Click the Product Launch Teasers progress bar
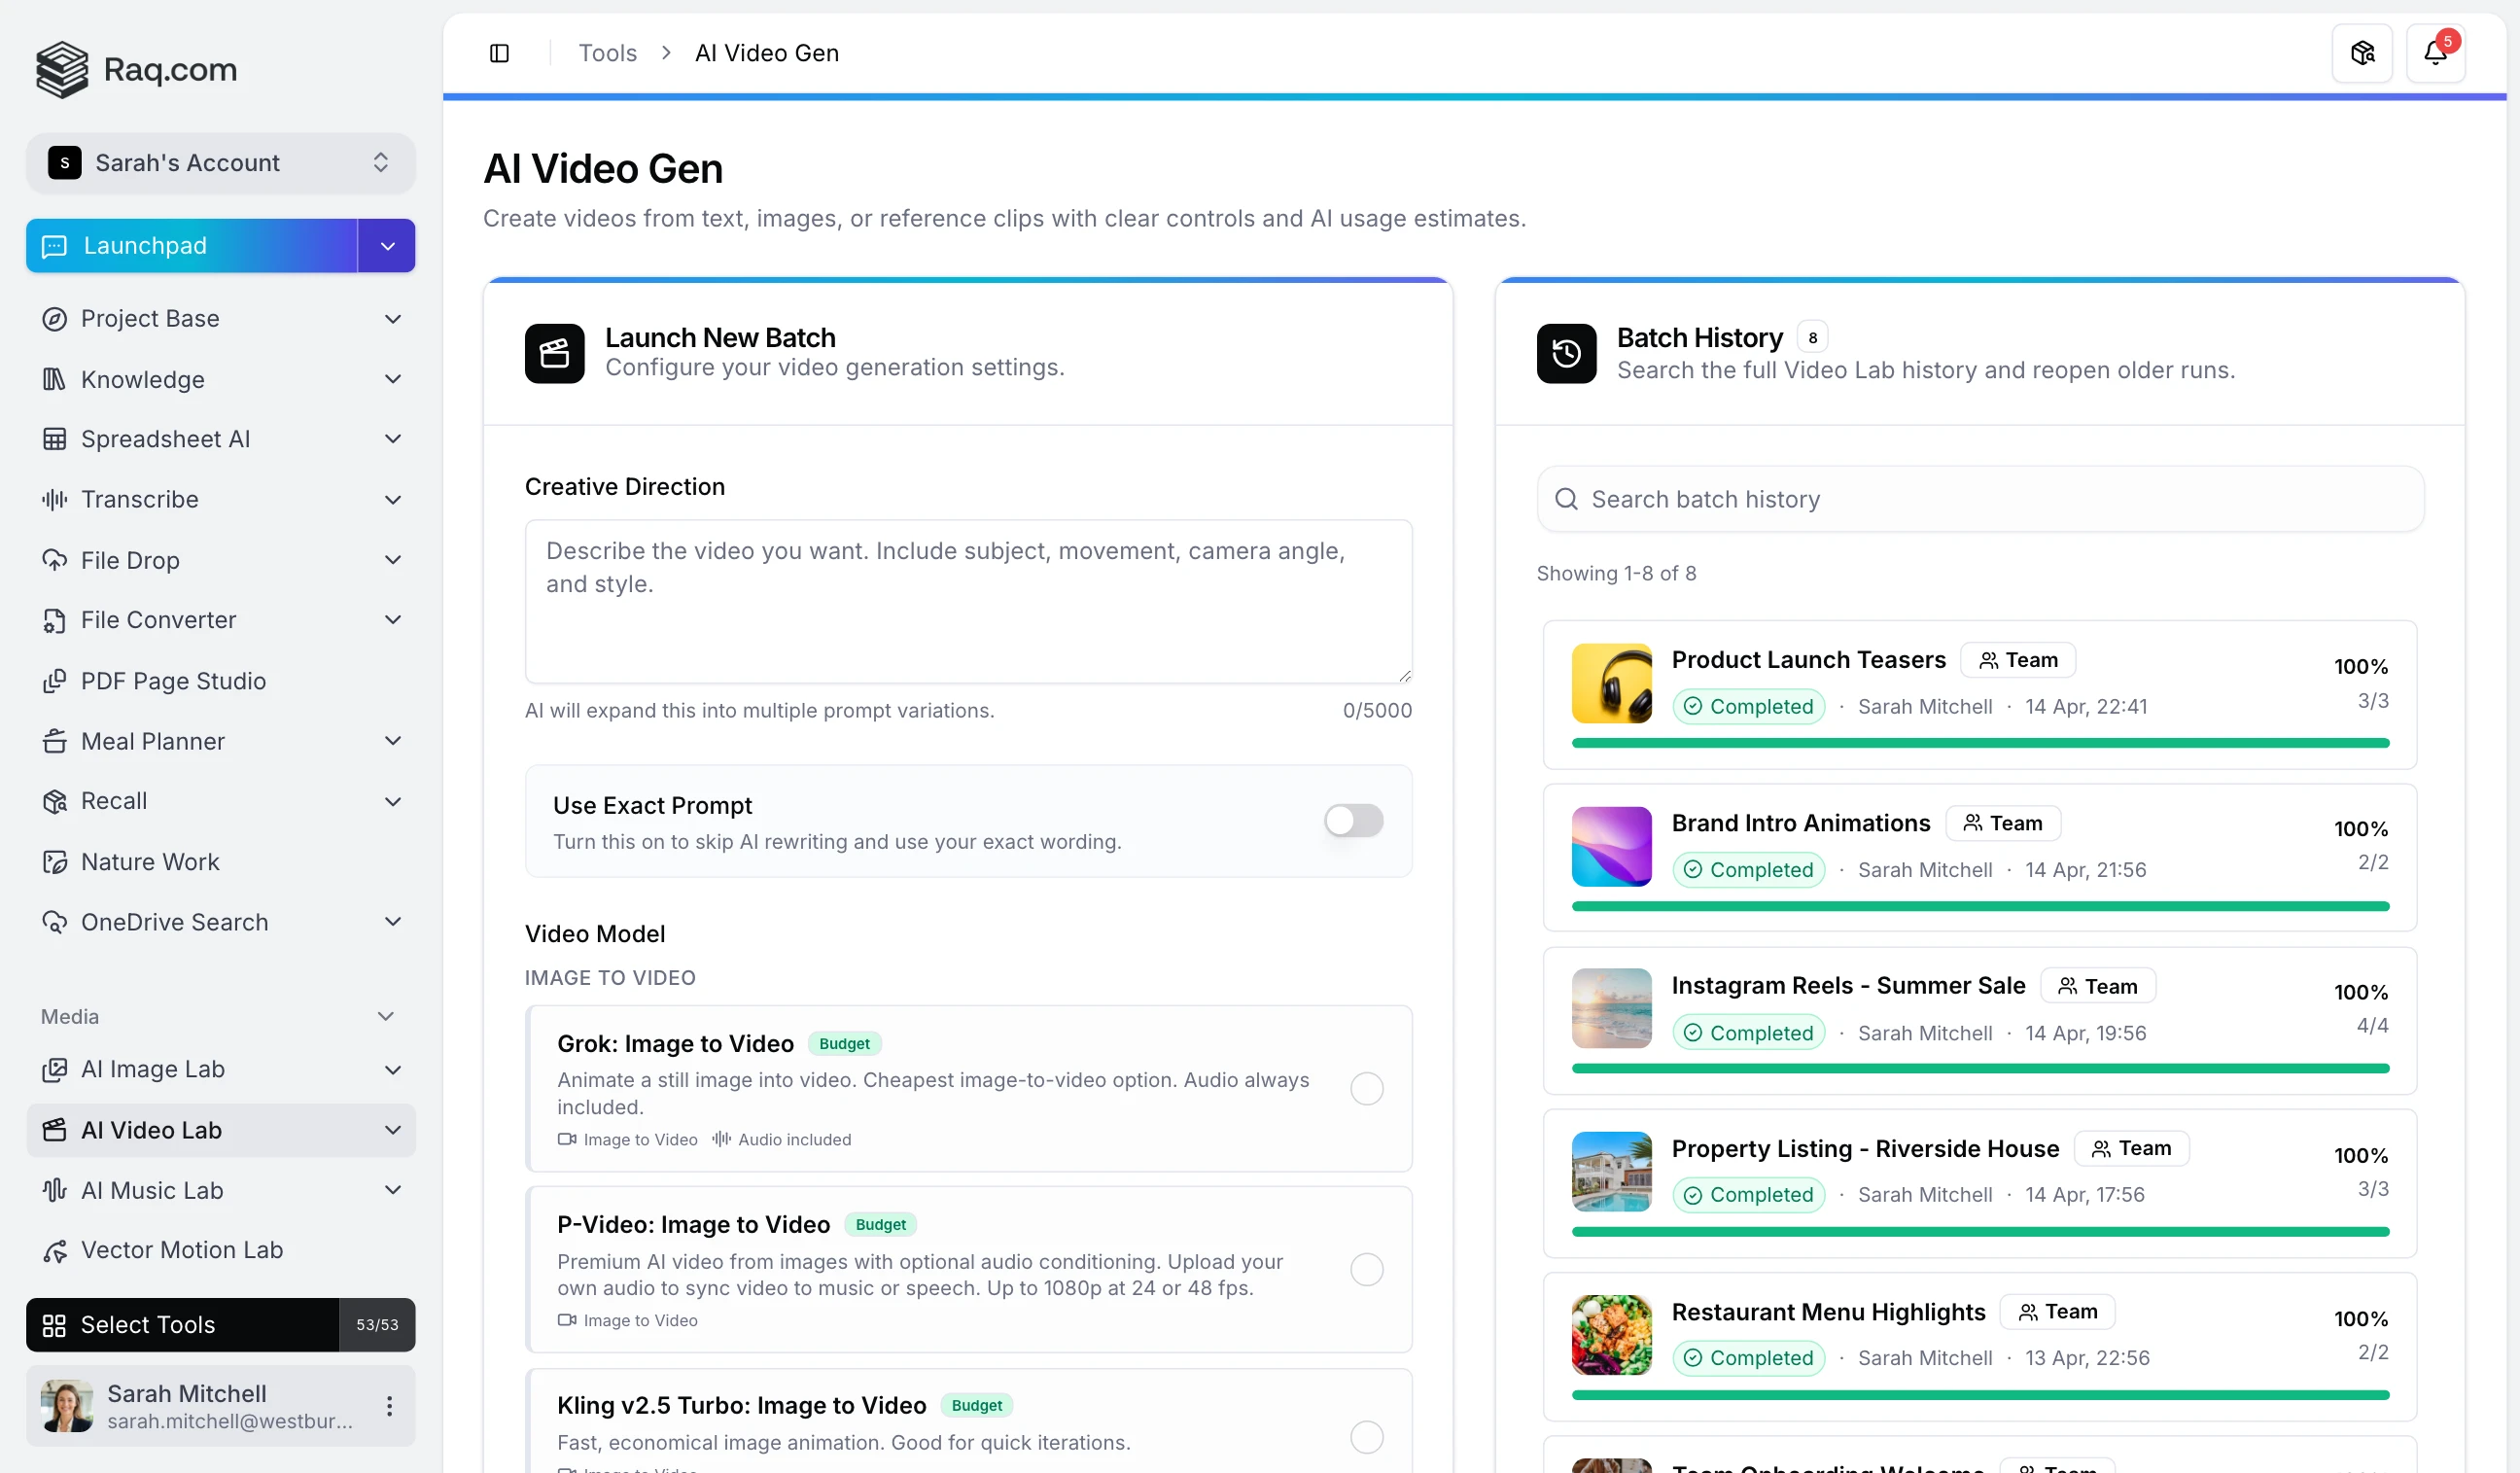 coord(1980,744)
